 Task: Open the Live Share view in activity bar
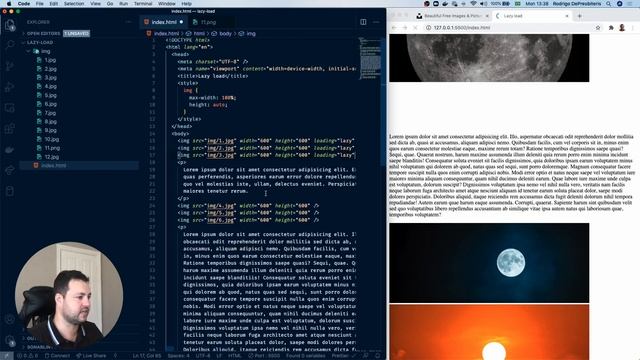coord(9,170)
